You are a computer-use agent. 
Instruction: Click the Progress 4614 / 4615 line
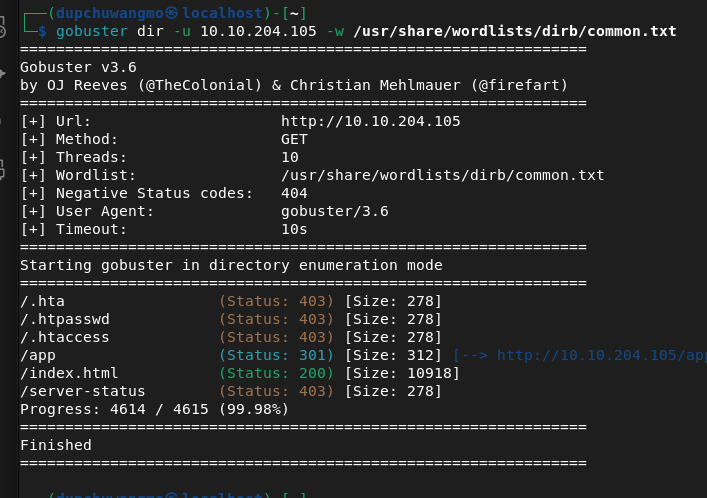pos(154,410)
